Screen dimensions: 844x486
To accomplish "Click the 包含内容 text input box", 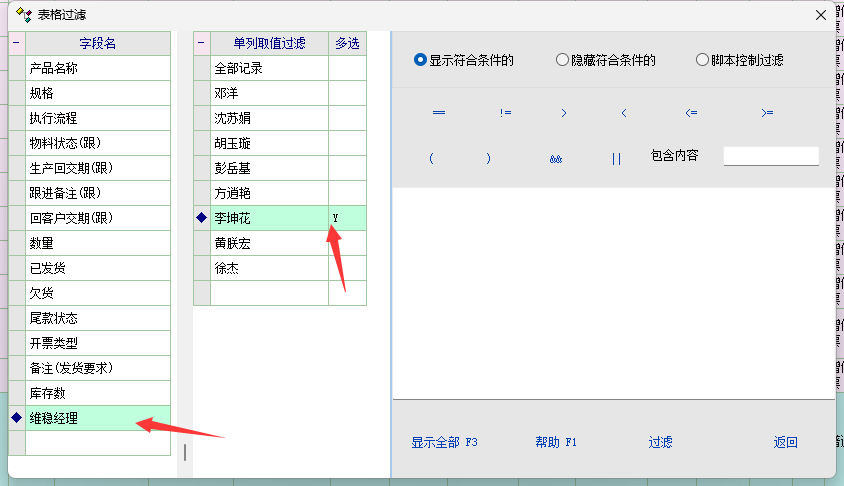I will click(770, 156).
